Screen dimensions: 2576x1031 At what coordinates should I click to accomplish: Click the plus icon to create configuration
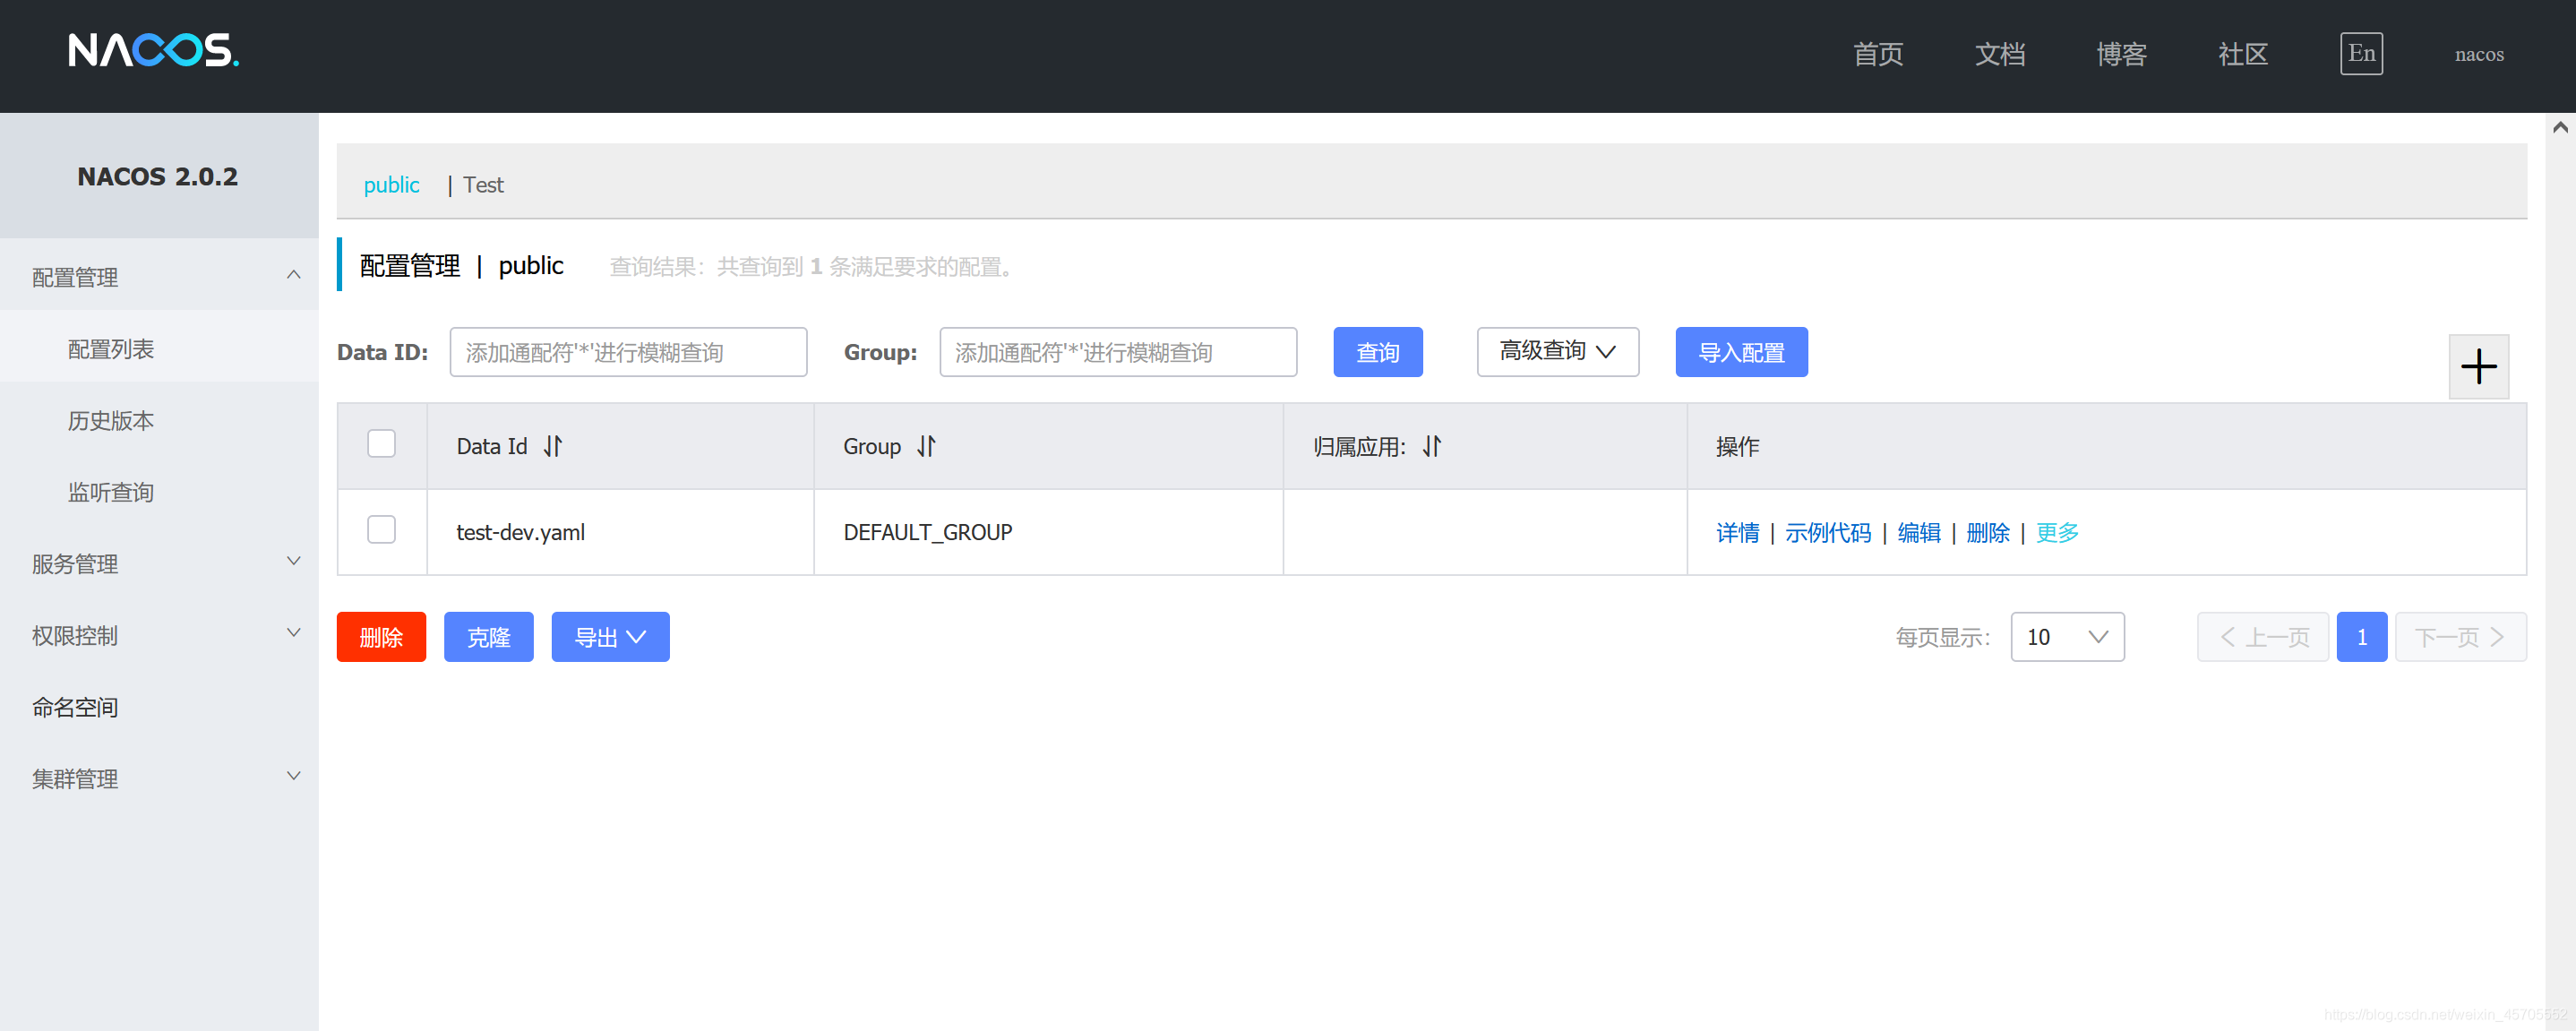click(2478, 366)
